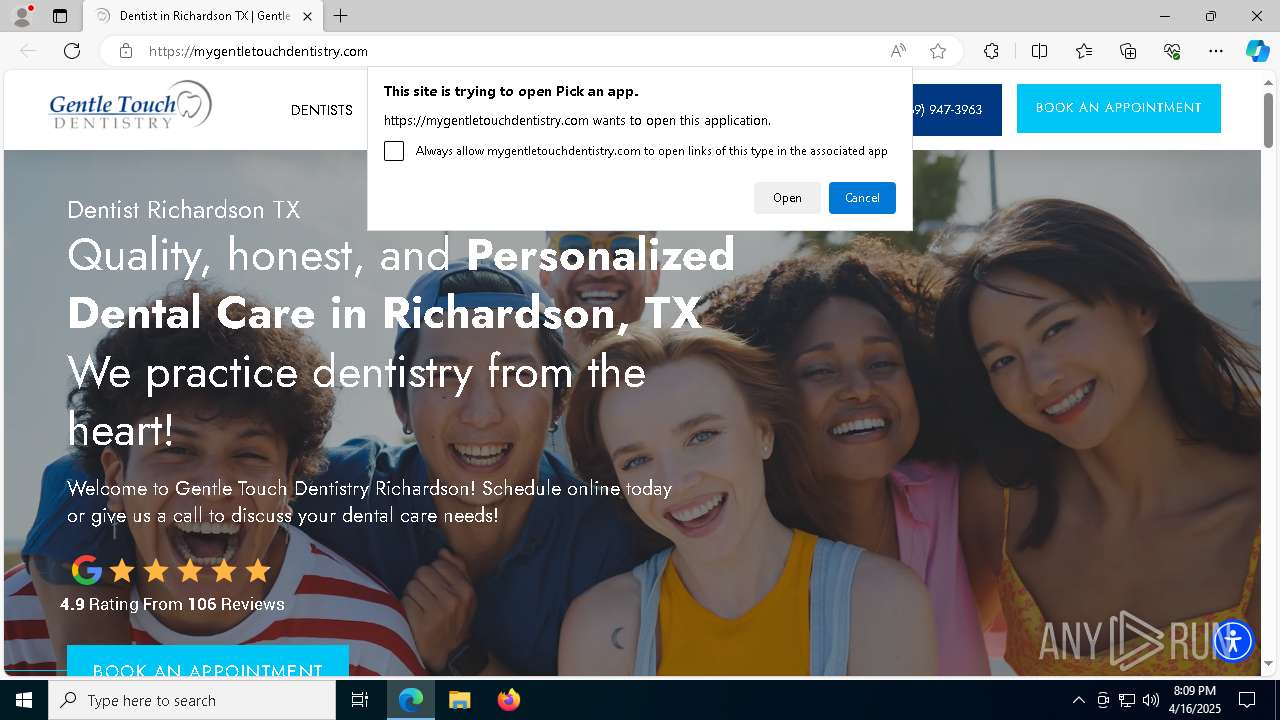Click the Open button in the dialog
The height and width of the screenshot is (720, 1280).
tap(787, 198)
